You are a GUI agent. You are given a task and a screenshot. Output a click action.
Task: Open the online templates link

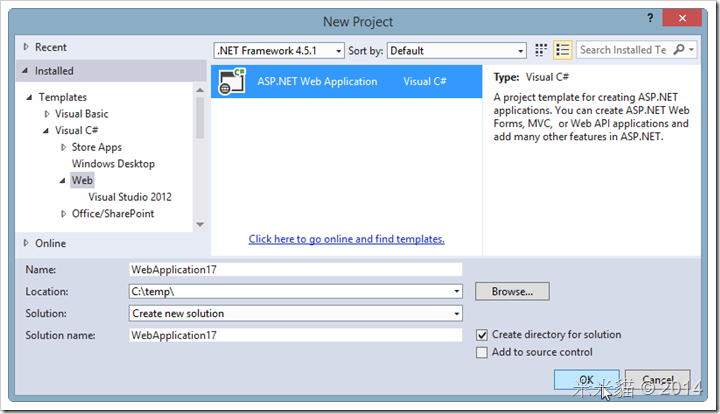[347, 239]
